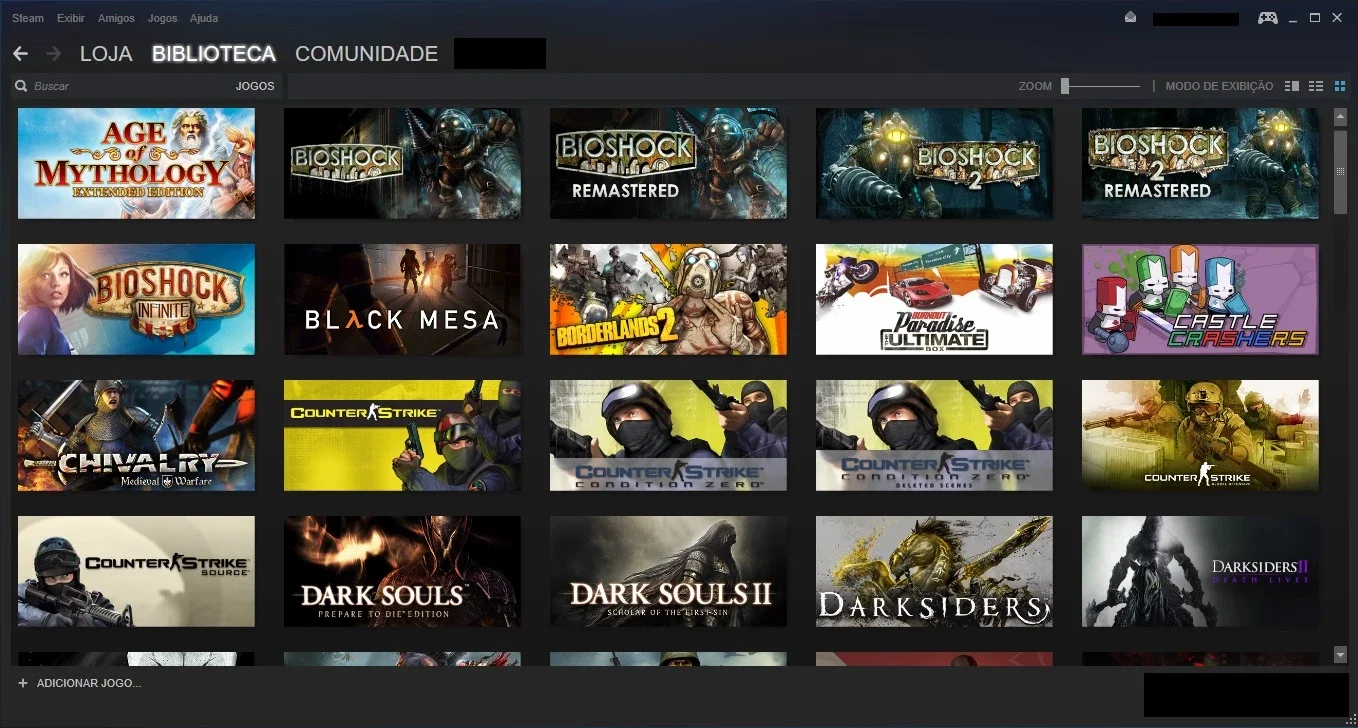Select the BioShock 2 Remastered tile
1358x728 pixels.
[x=1200, y=163]
